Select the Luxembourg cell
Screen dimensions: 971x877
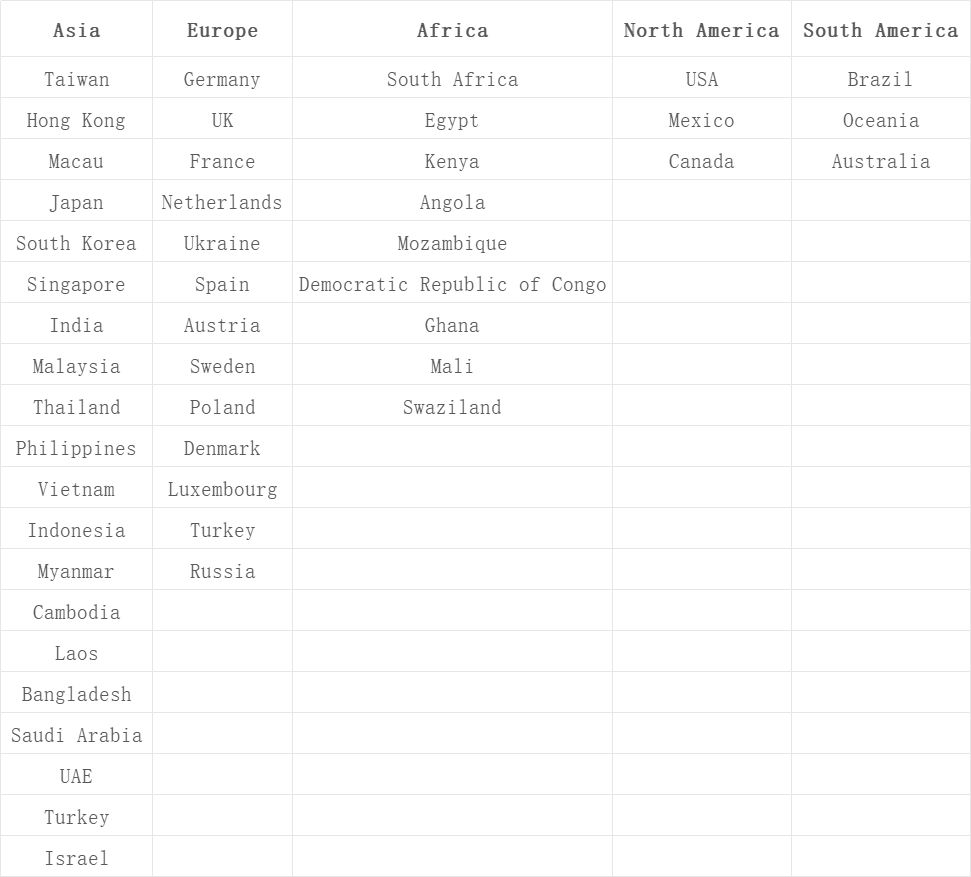coord(222,489)
